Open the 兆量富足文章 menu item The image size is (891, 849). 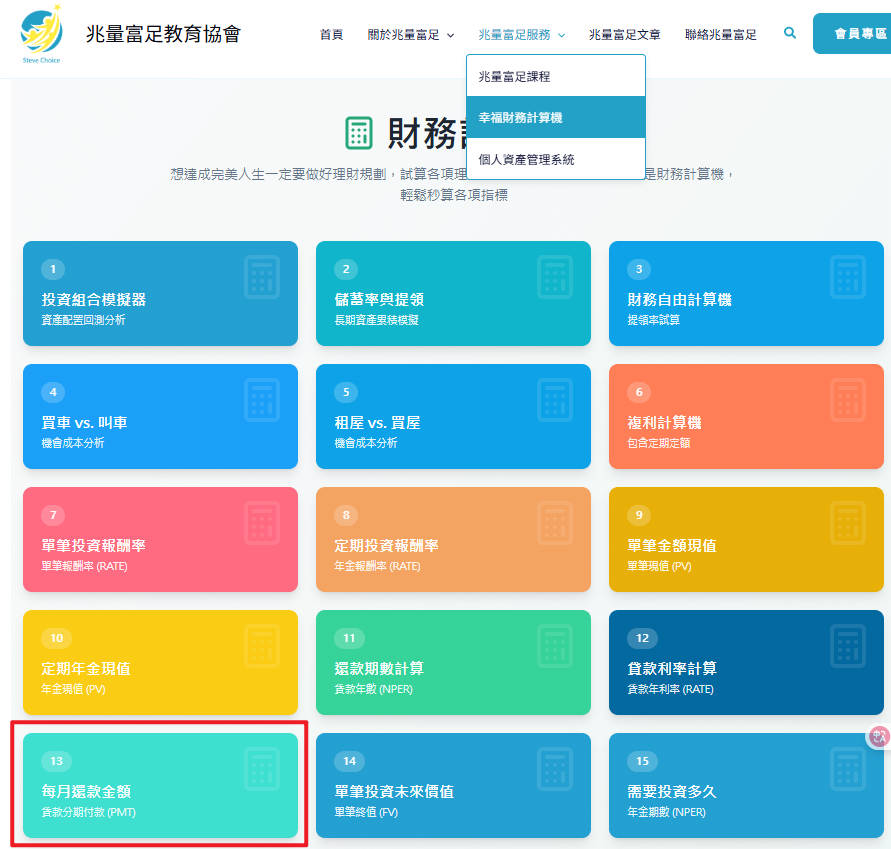tap(626, 33)
